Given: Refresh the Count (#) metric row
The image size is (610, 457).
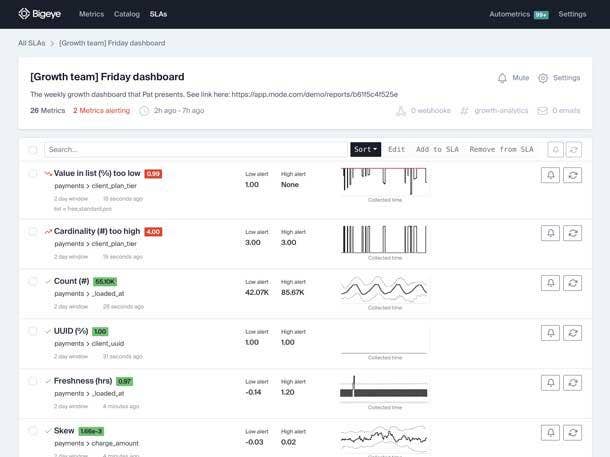Looking at the screenshot, I should click(573, 283).
